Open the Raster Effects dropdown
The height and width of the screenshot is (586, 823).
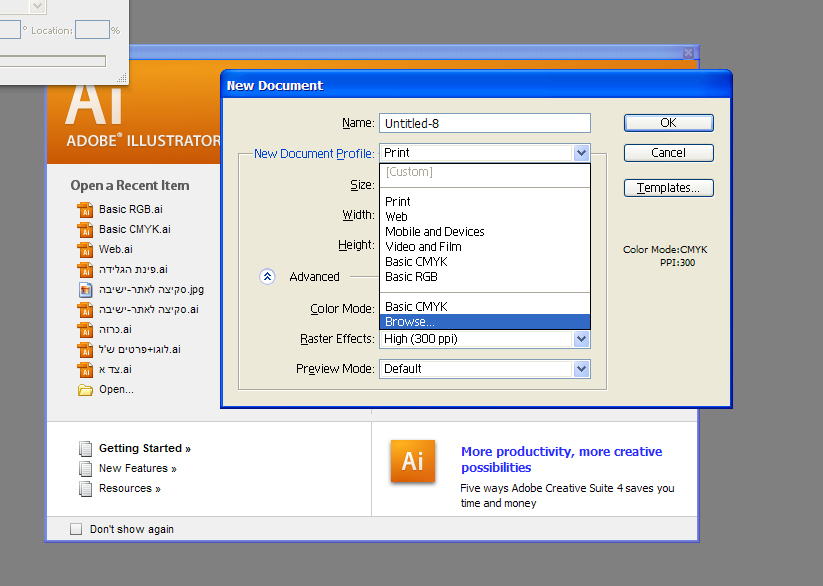click(x=581, y=339)
